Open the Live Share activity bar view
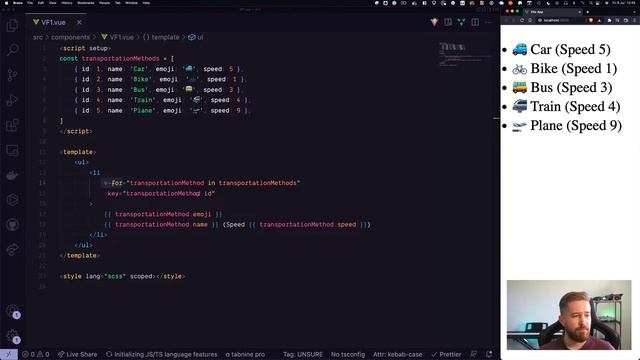The width and height of the screenshot is (640, 360). point(12,249)
